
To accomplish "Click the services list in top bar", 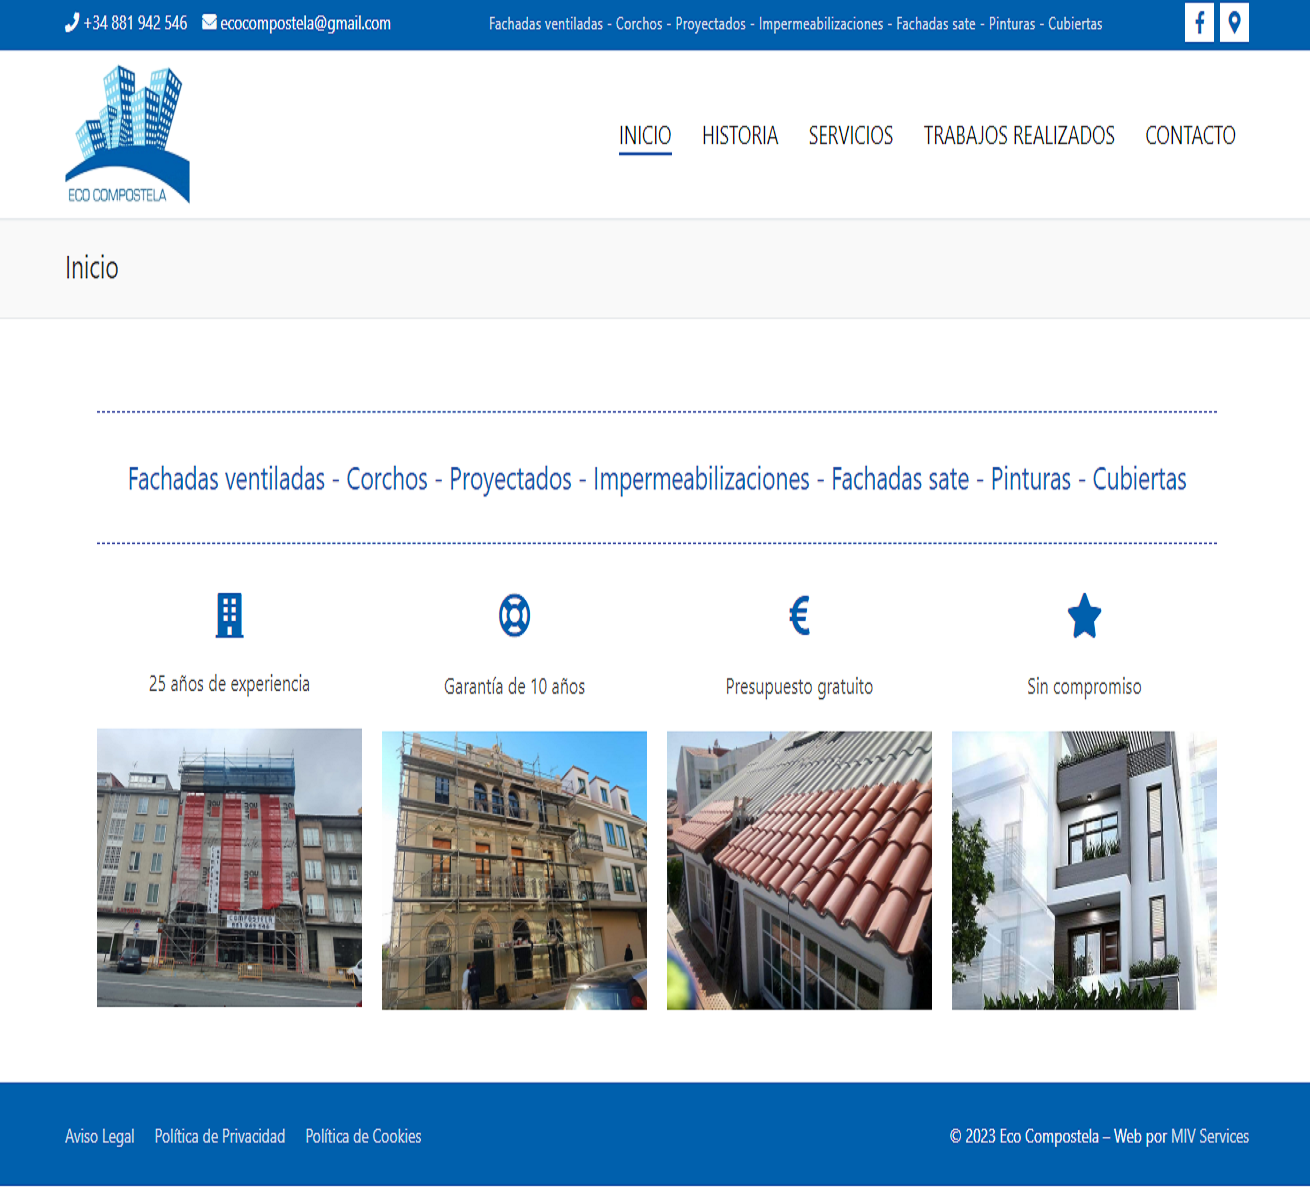I will 795,23.
